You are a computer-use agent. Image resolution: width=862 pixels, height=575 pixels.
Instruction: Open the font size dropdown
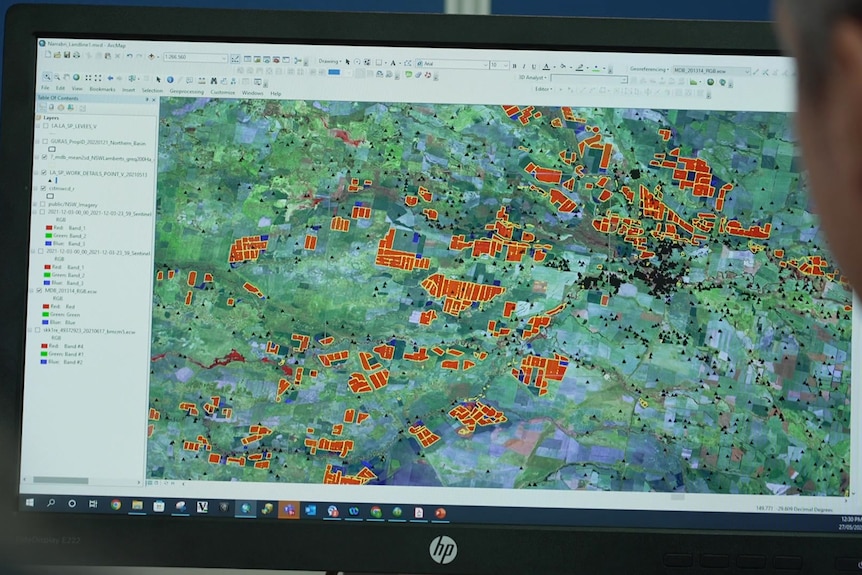coord(506,65)
